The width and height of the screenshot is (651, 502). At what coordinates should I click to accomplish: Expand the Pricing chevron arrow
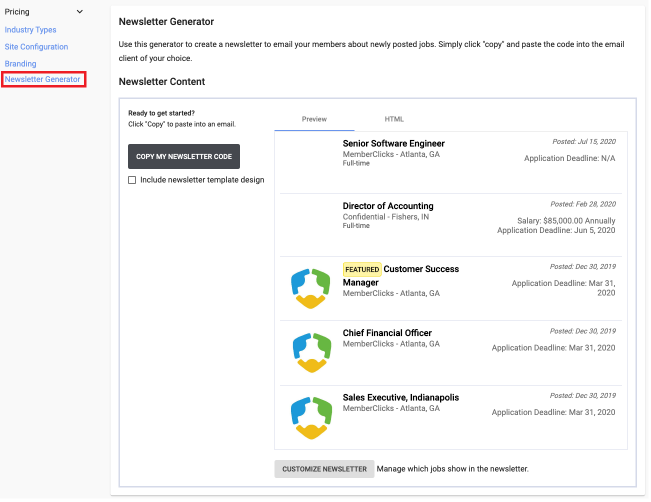(x=80, y=12)
